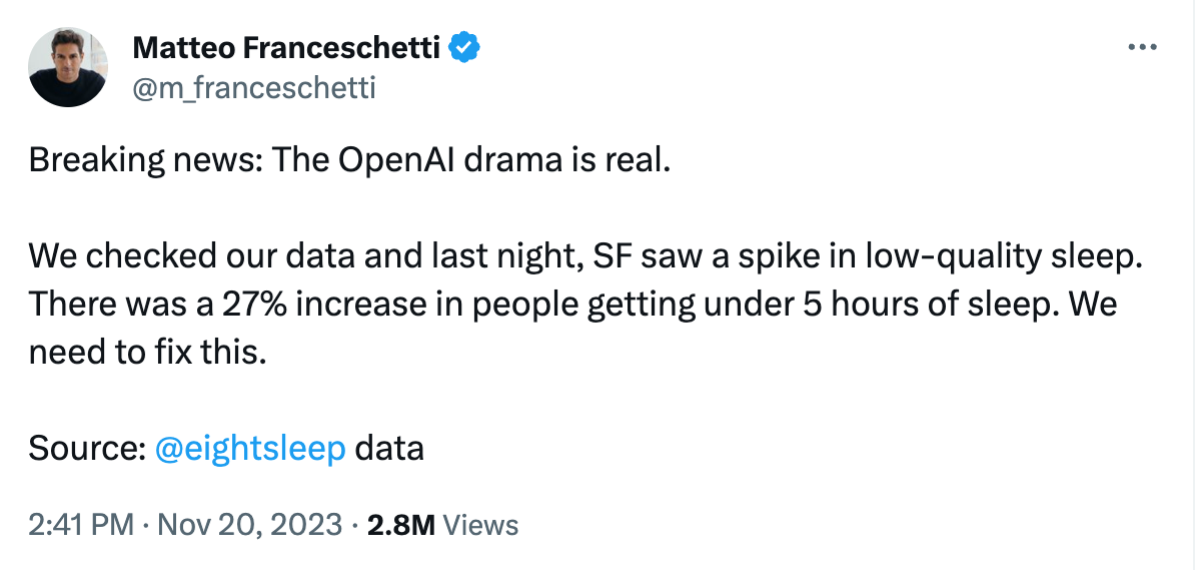The height and width of the screenshot is (570, 1196).
Task: Click the Views label
Action: (481, 526)
